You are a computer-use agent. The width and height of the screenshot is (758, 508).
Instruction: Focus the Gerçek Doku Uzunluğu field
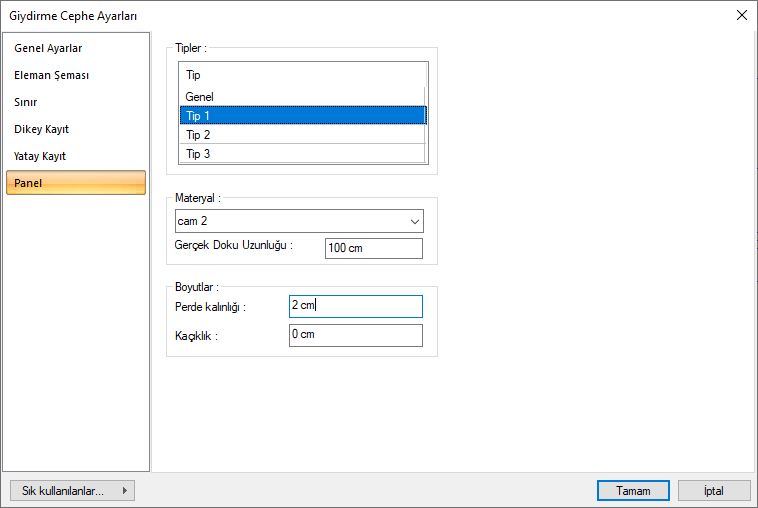click(373, 248)
